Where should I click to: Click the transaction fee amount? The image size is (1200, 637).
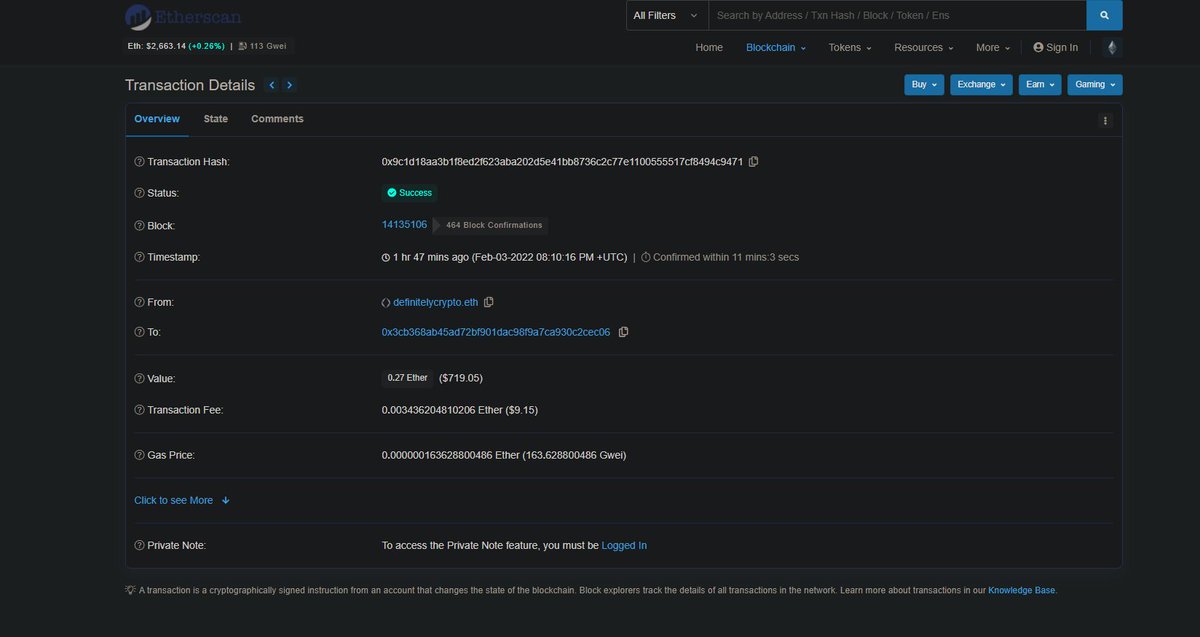click(x=460, y=410)
